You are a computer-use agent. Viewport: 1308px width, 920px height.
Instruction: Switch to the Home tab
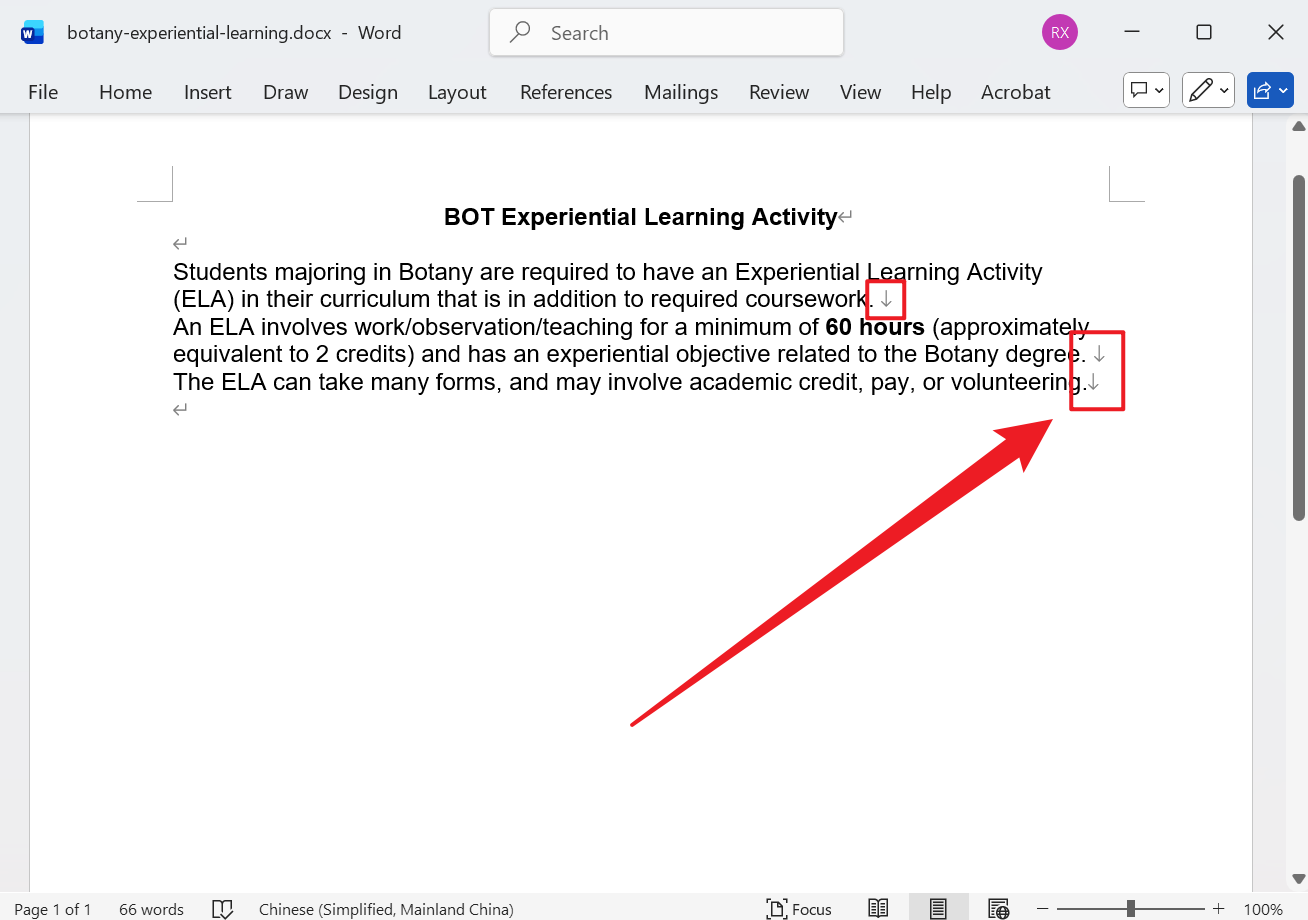point(126,92)
